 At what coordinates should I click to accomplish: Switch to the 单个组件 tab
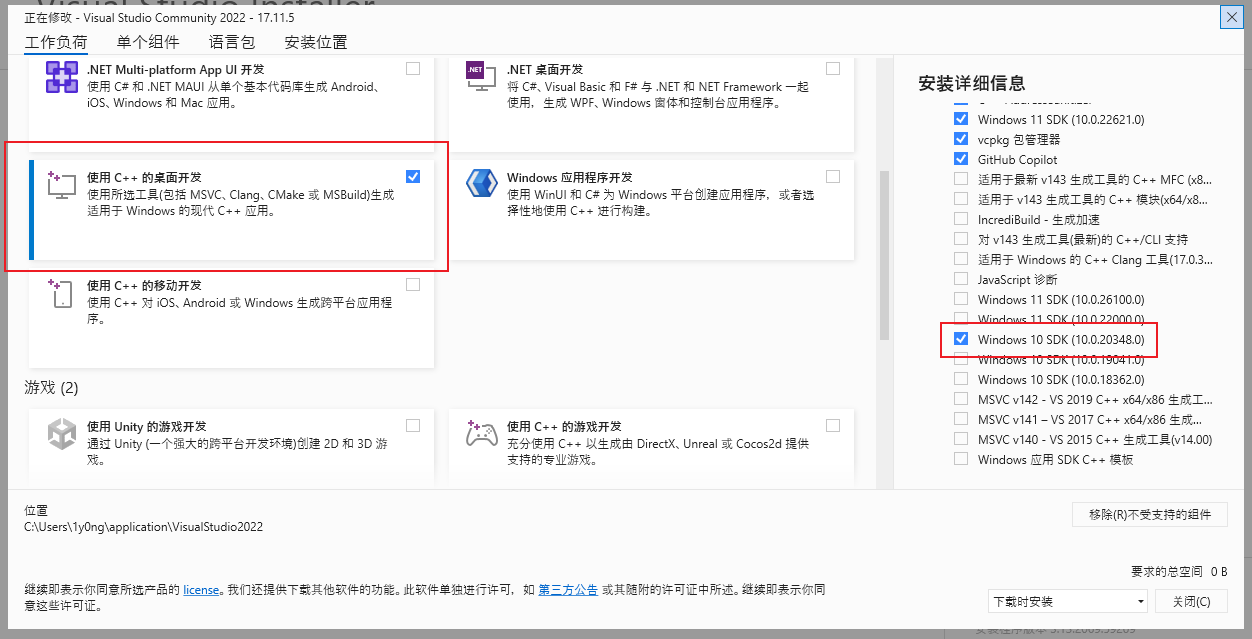[148, 42]
